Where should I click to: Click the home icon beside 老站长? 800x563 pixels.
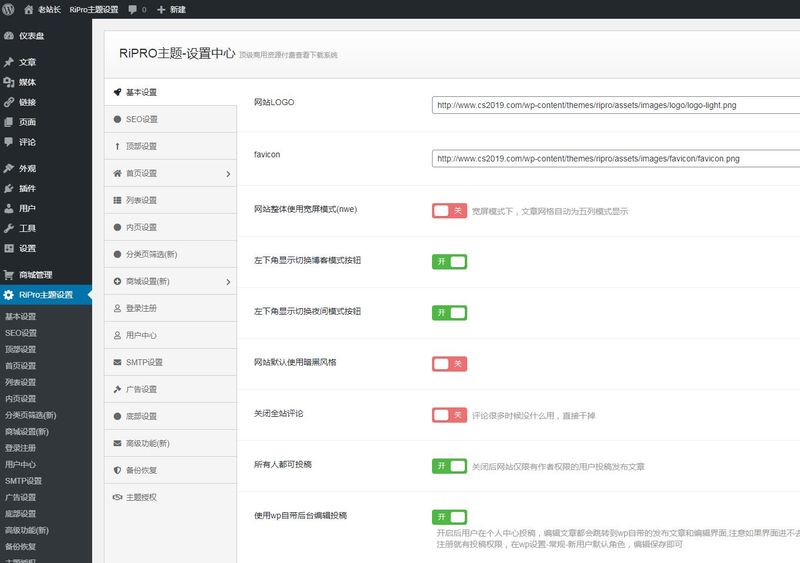click(29, 10)
